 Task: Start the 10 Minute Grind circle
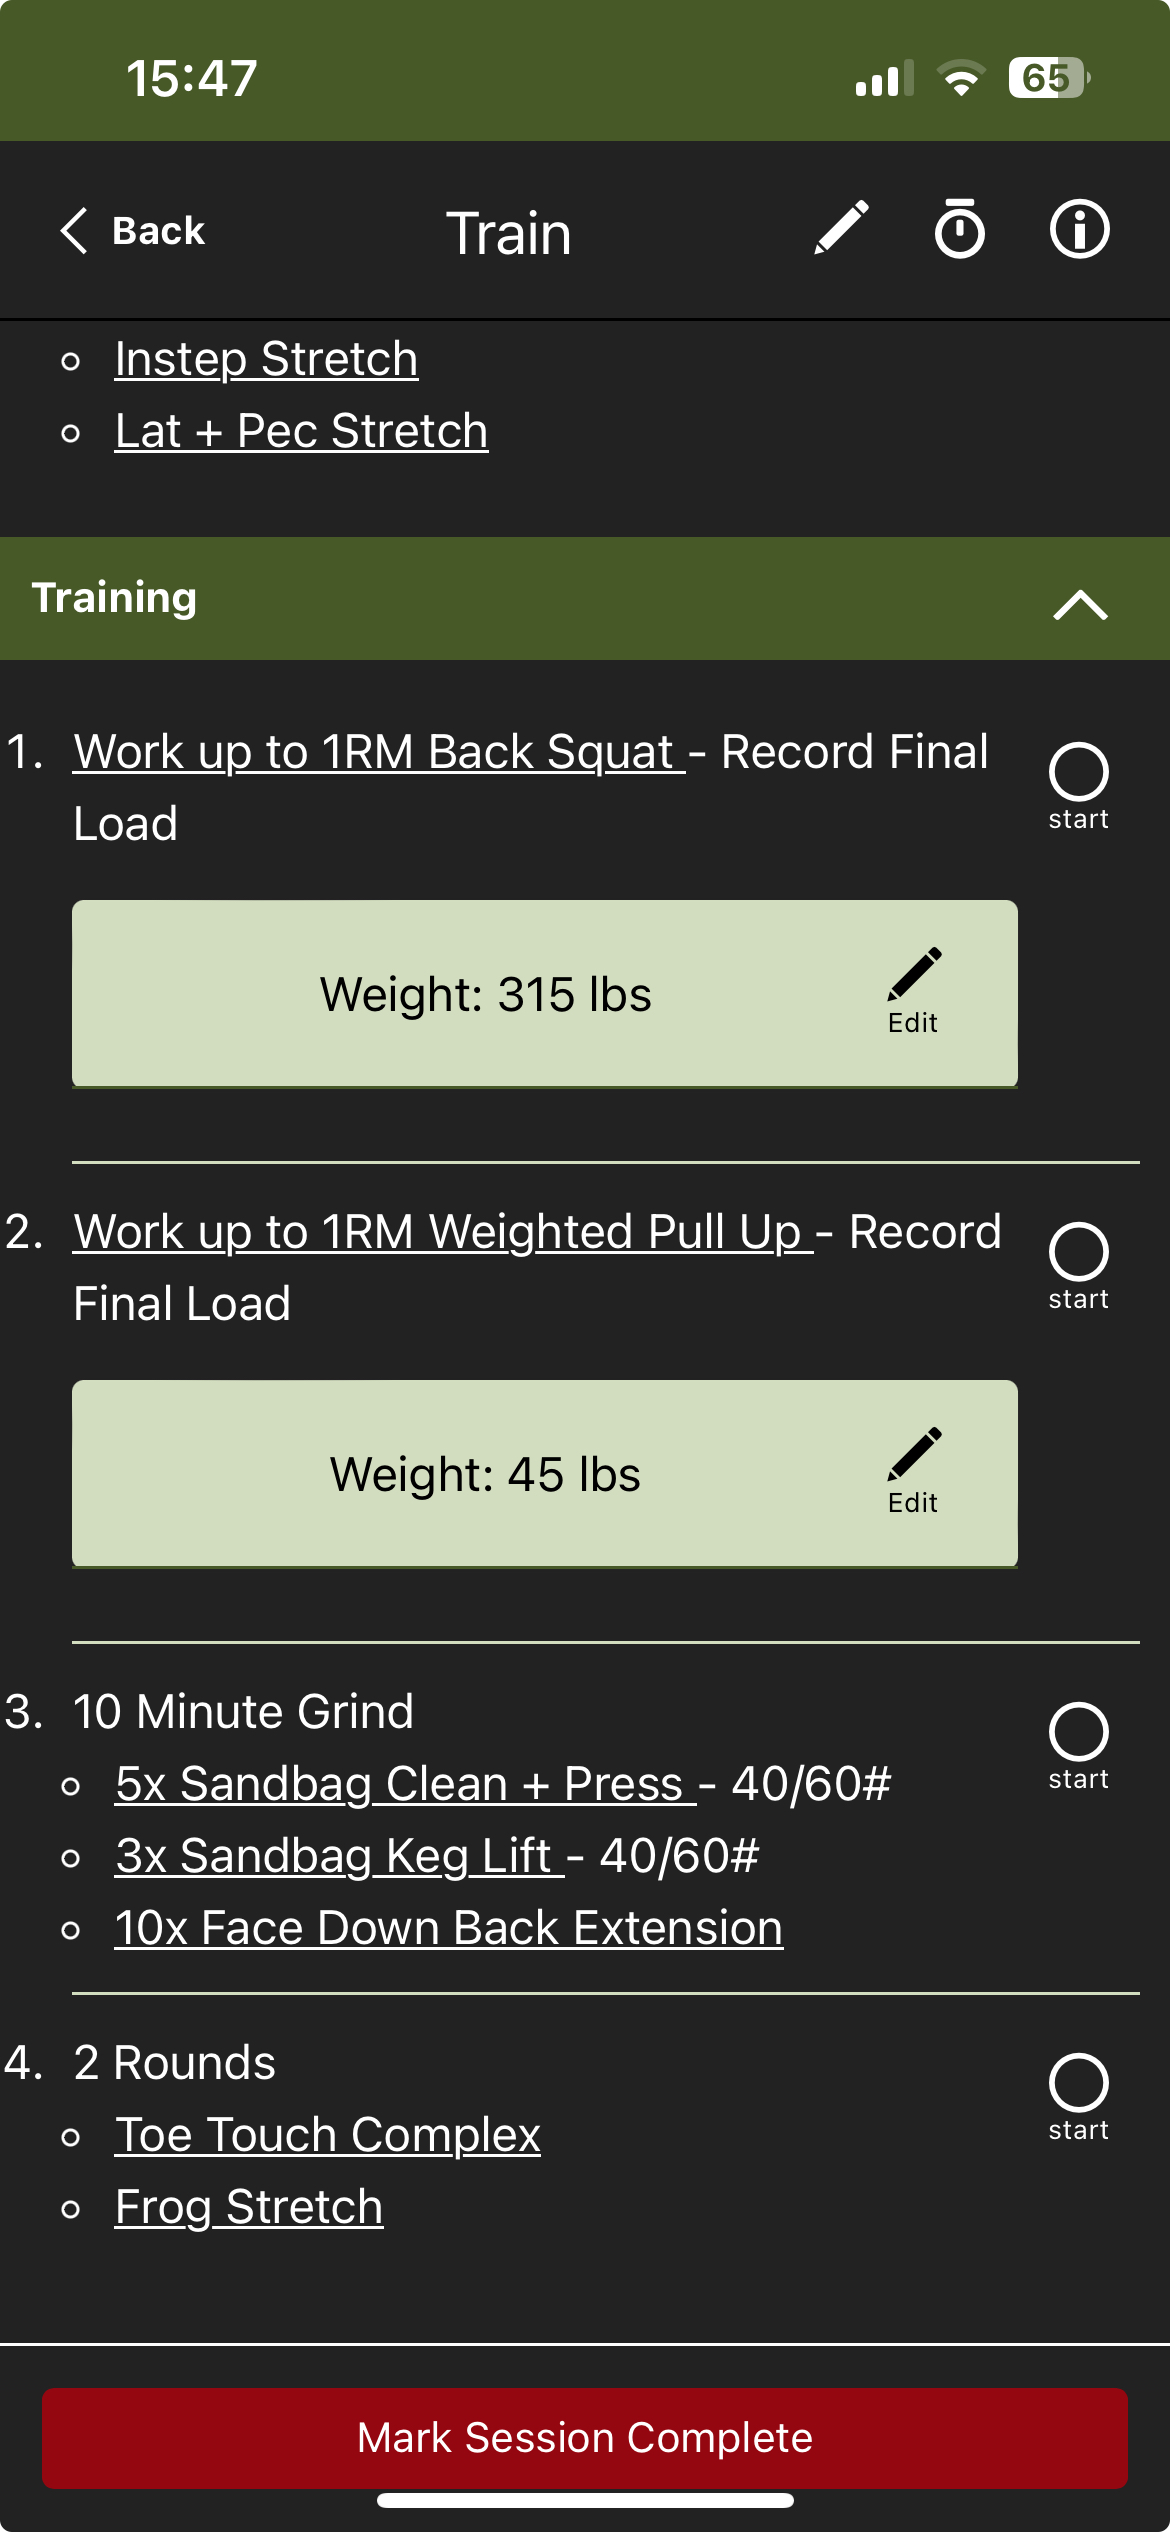pos(1078,1732)
